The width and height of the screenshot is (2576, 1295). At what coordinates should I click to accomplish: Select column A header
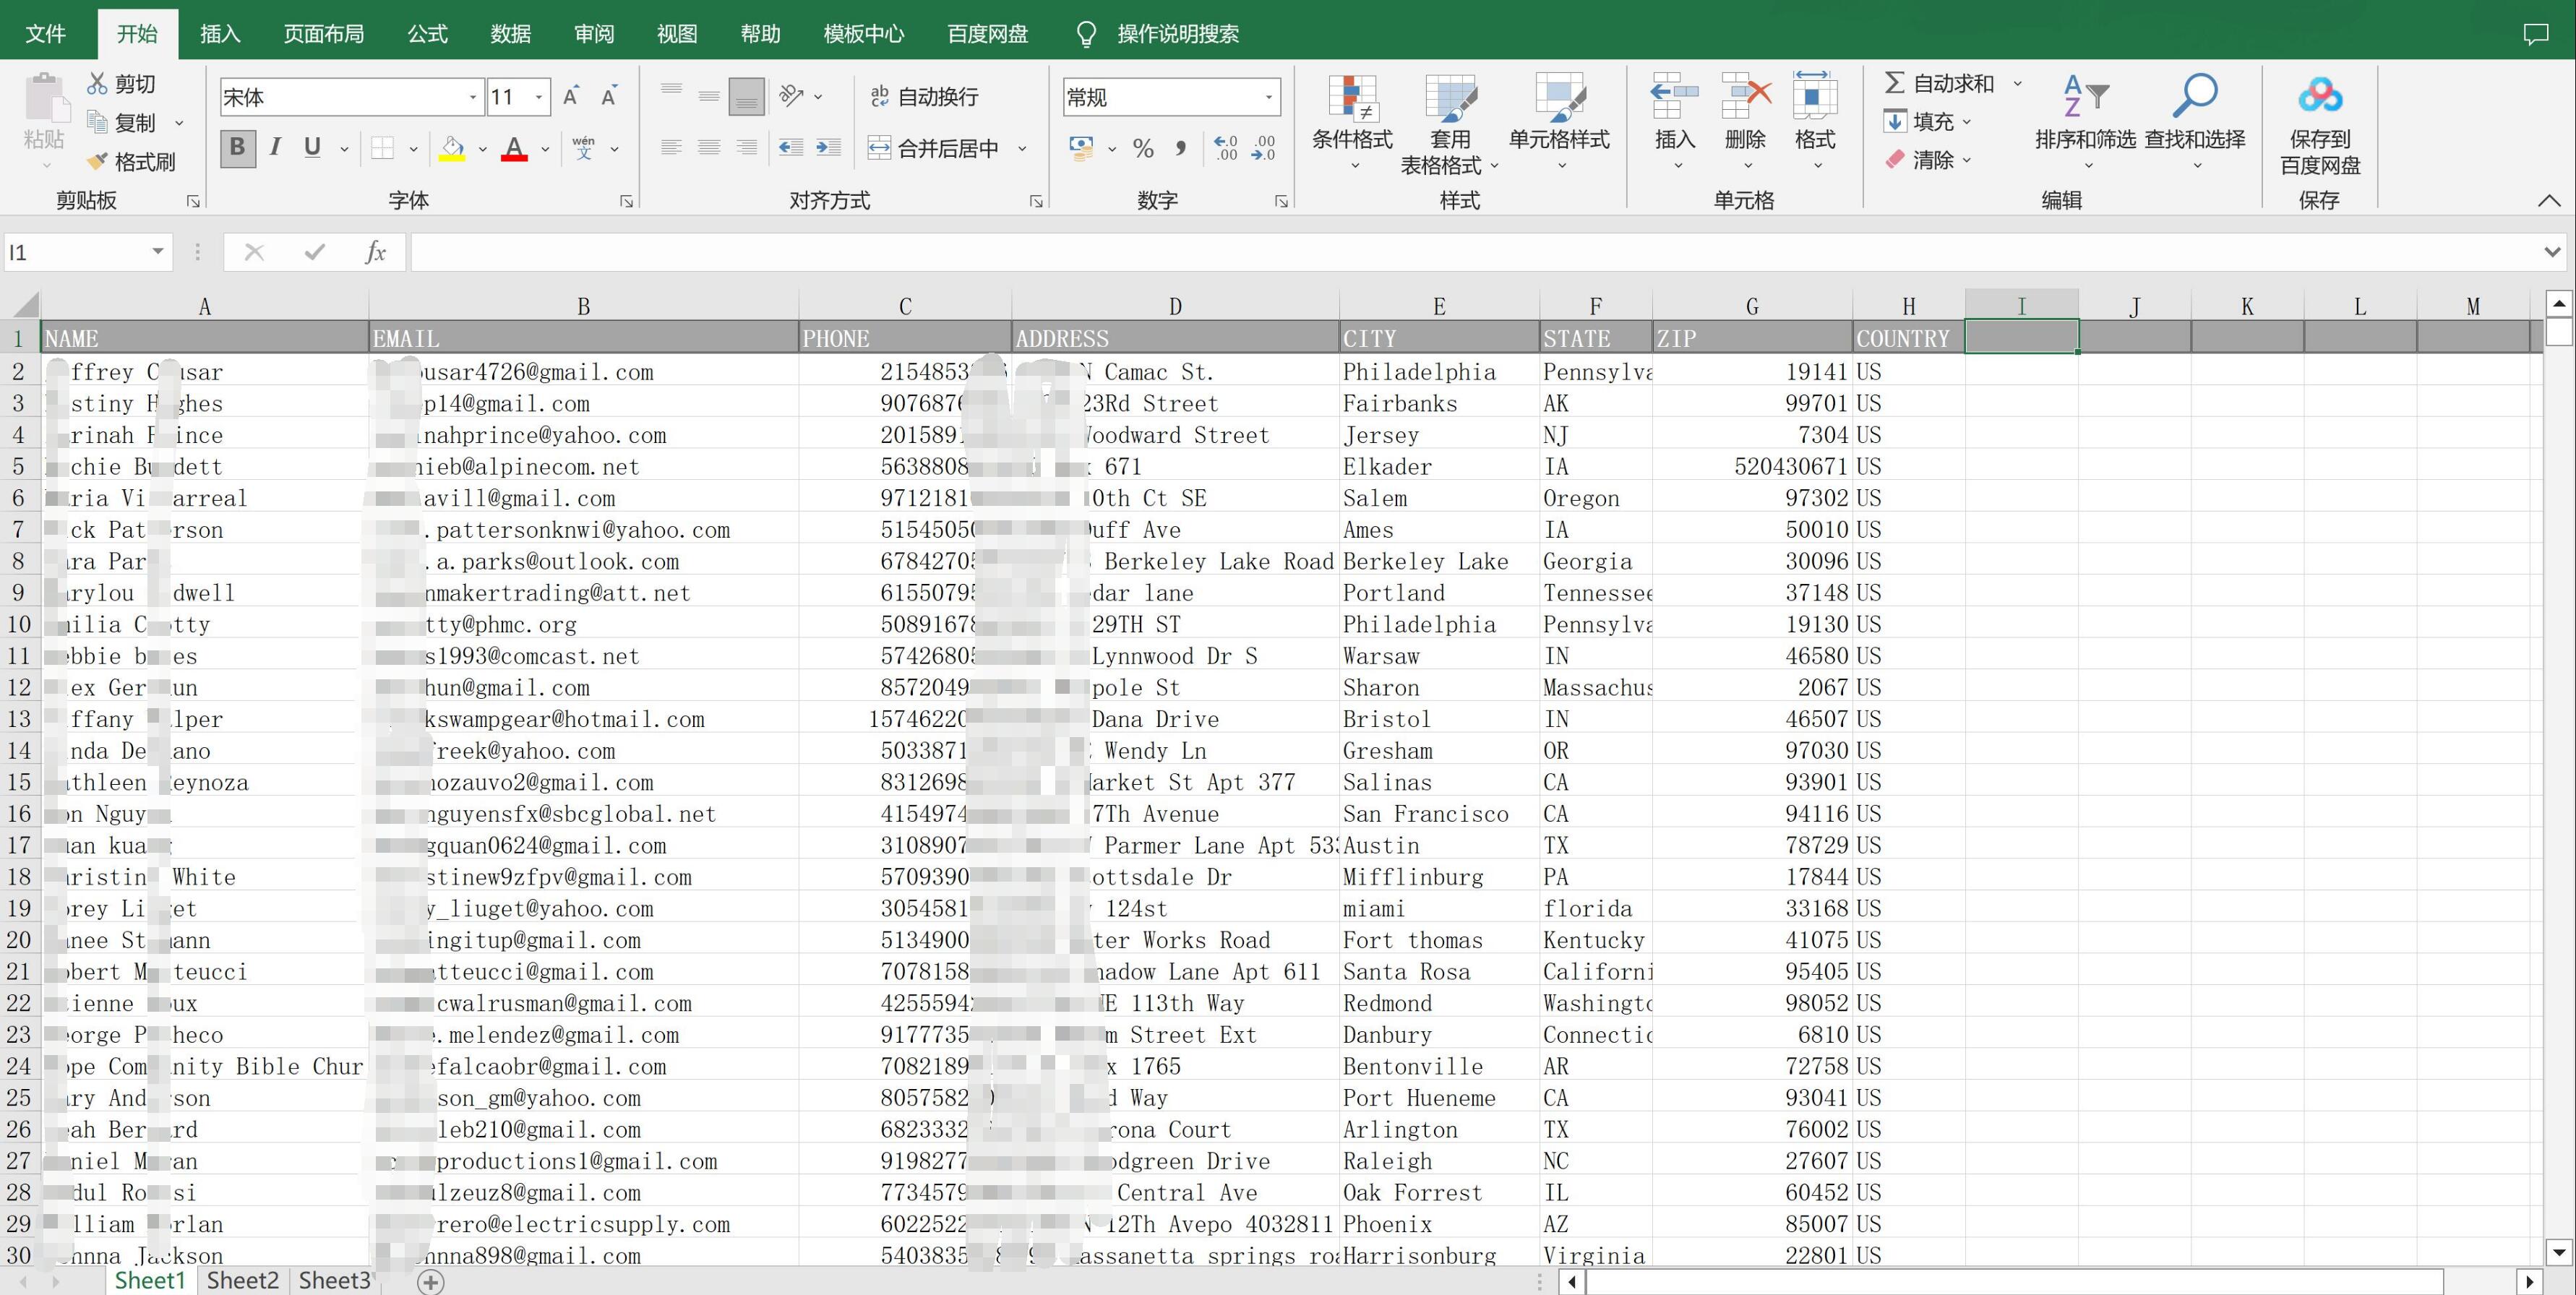pos(204,306)
